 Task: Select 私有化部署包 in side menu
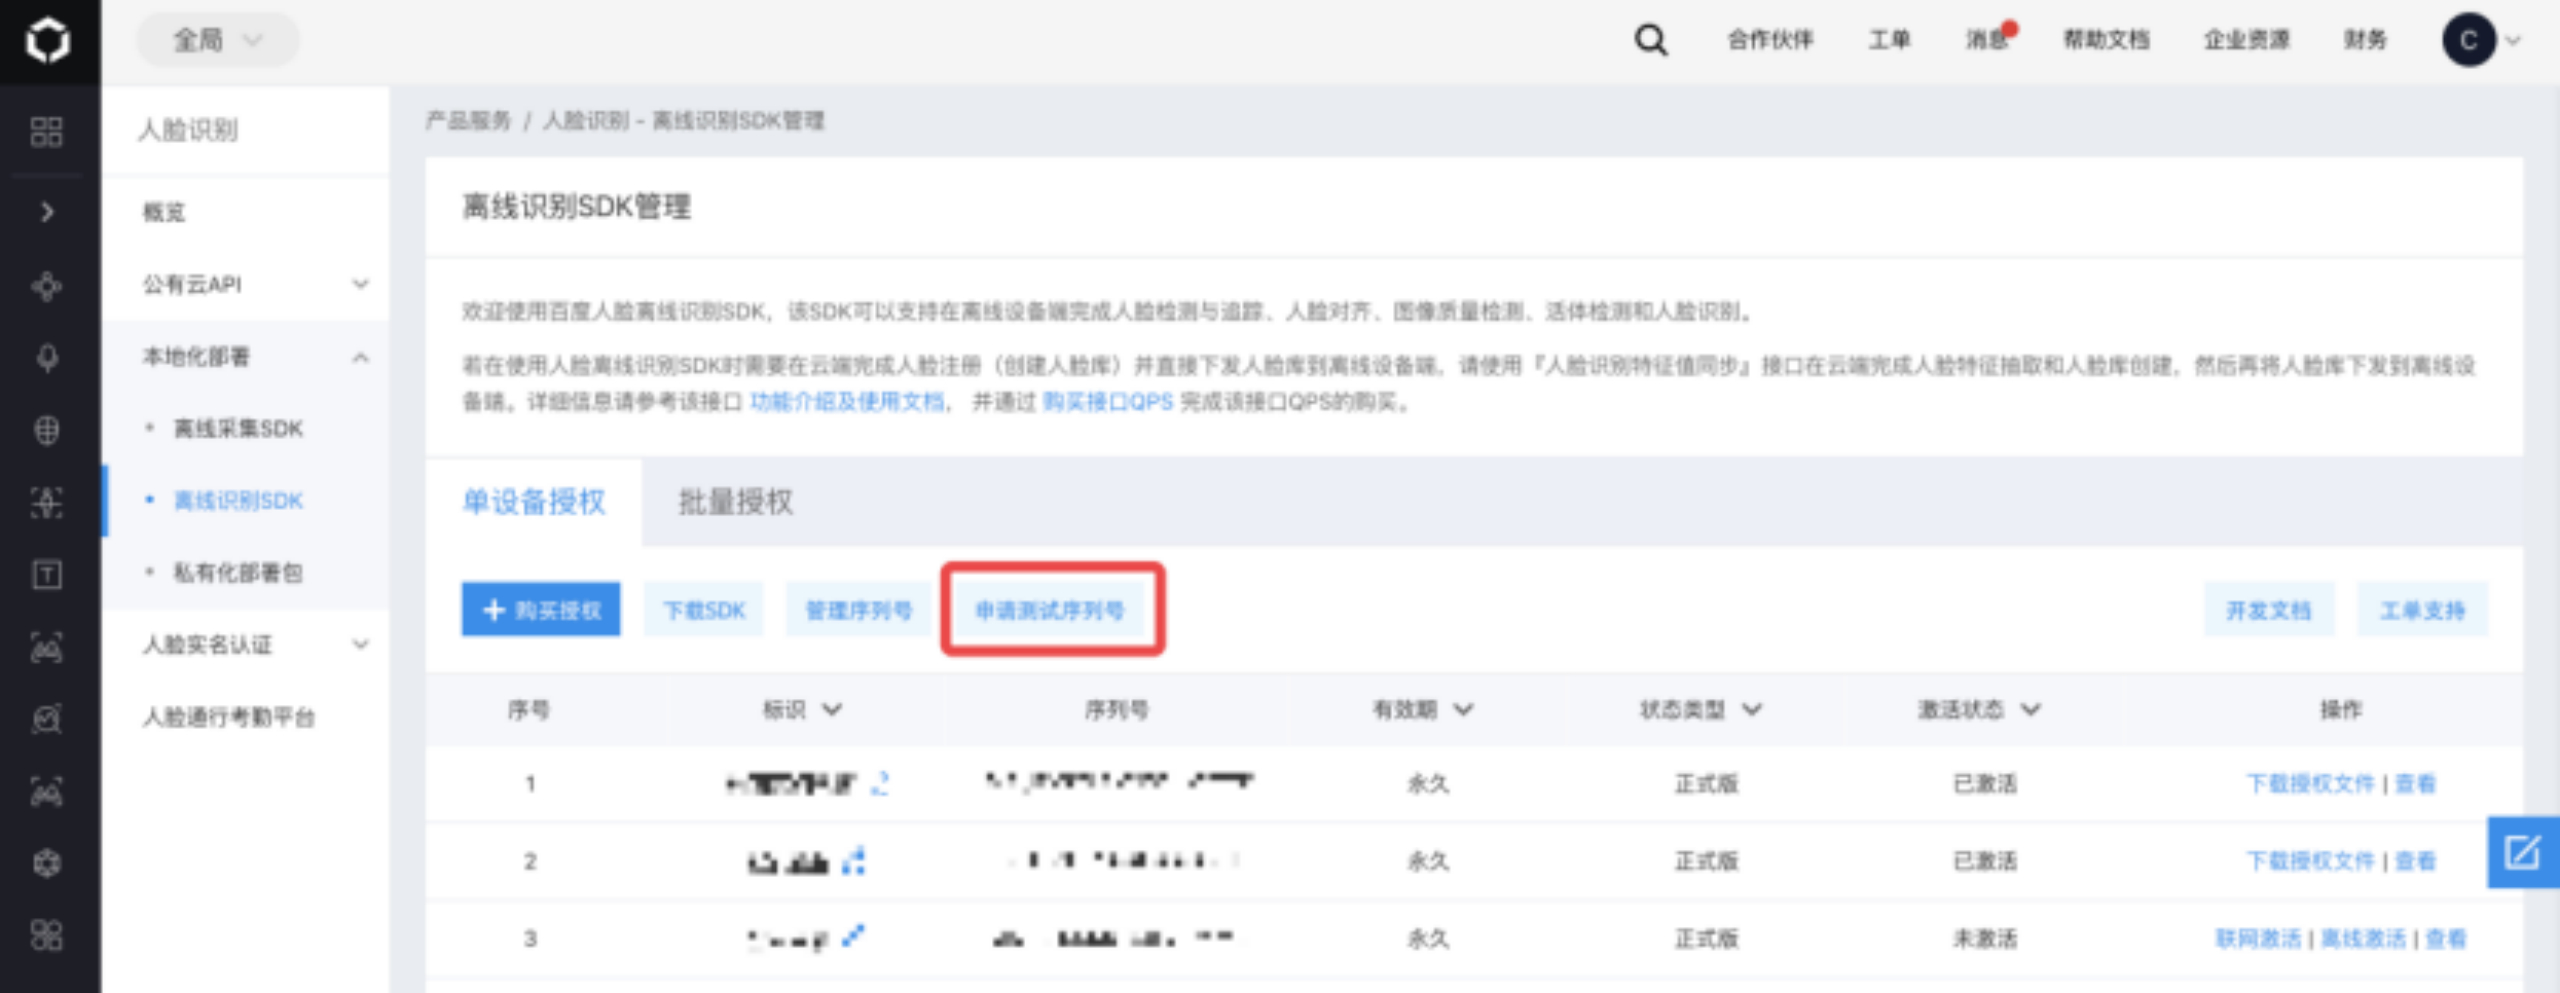pyautogui.click(x=238, y=573)
